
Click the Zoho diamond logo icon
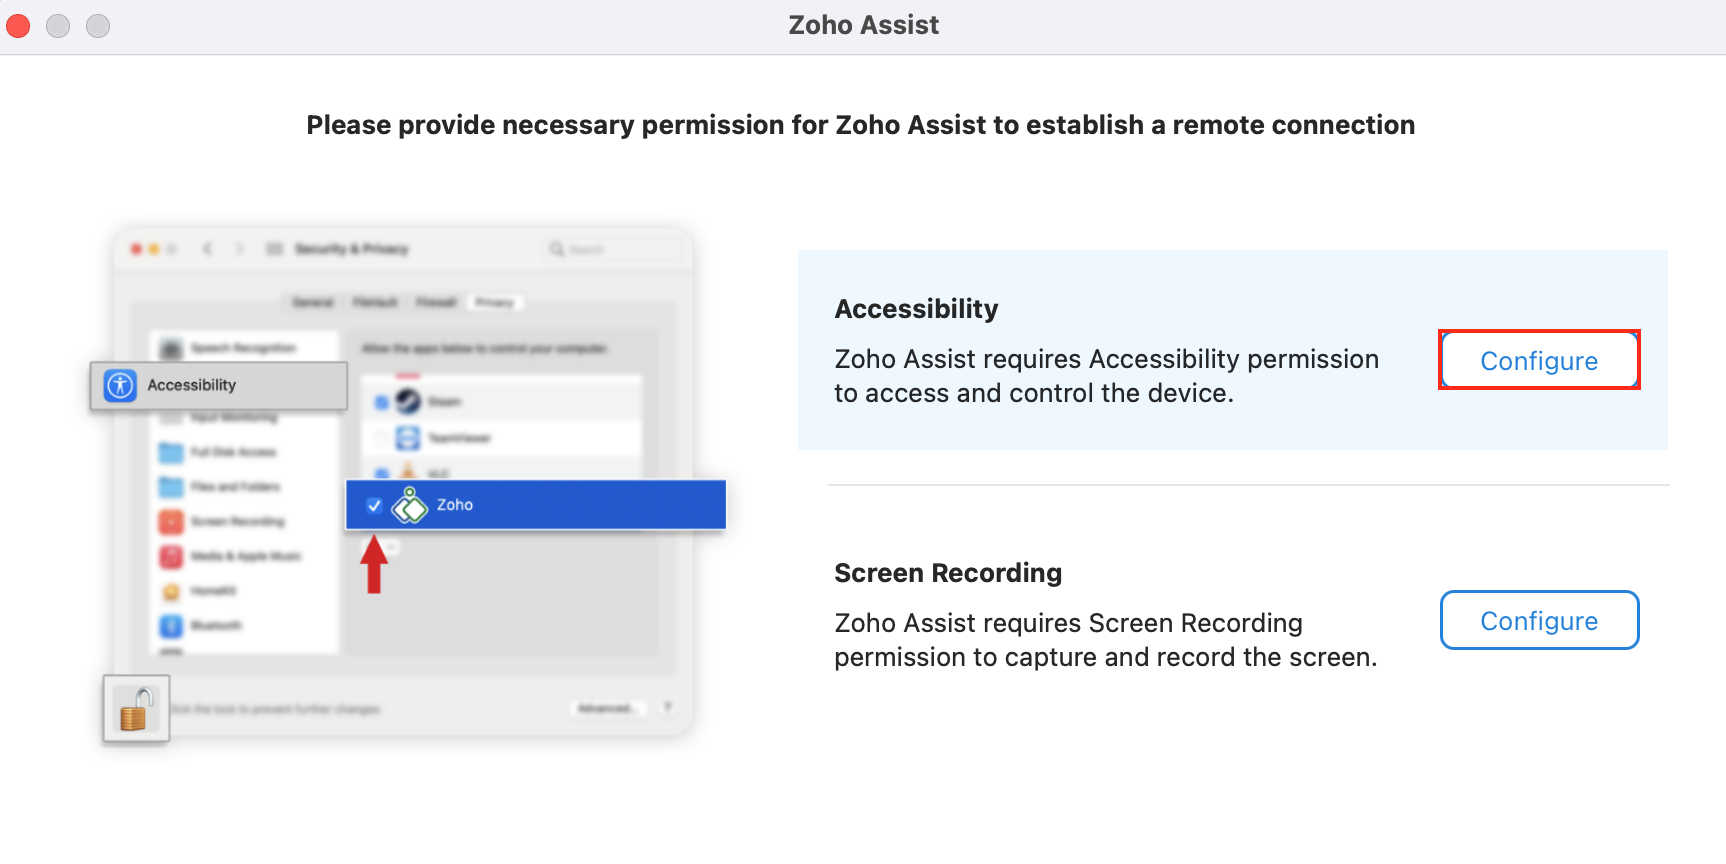410,505
